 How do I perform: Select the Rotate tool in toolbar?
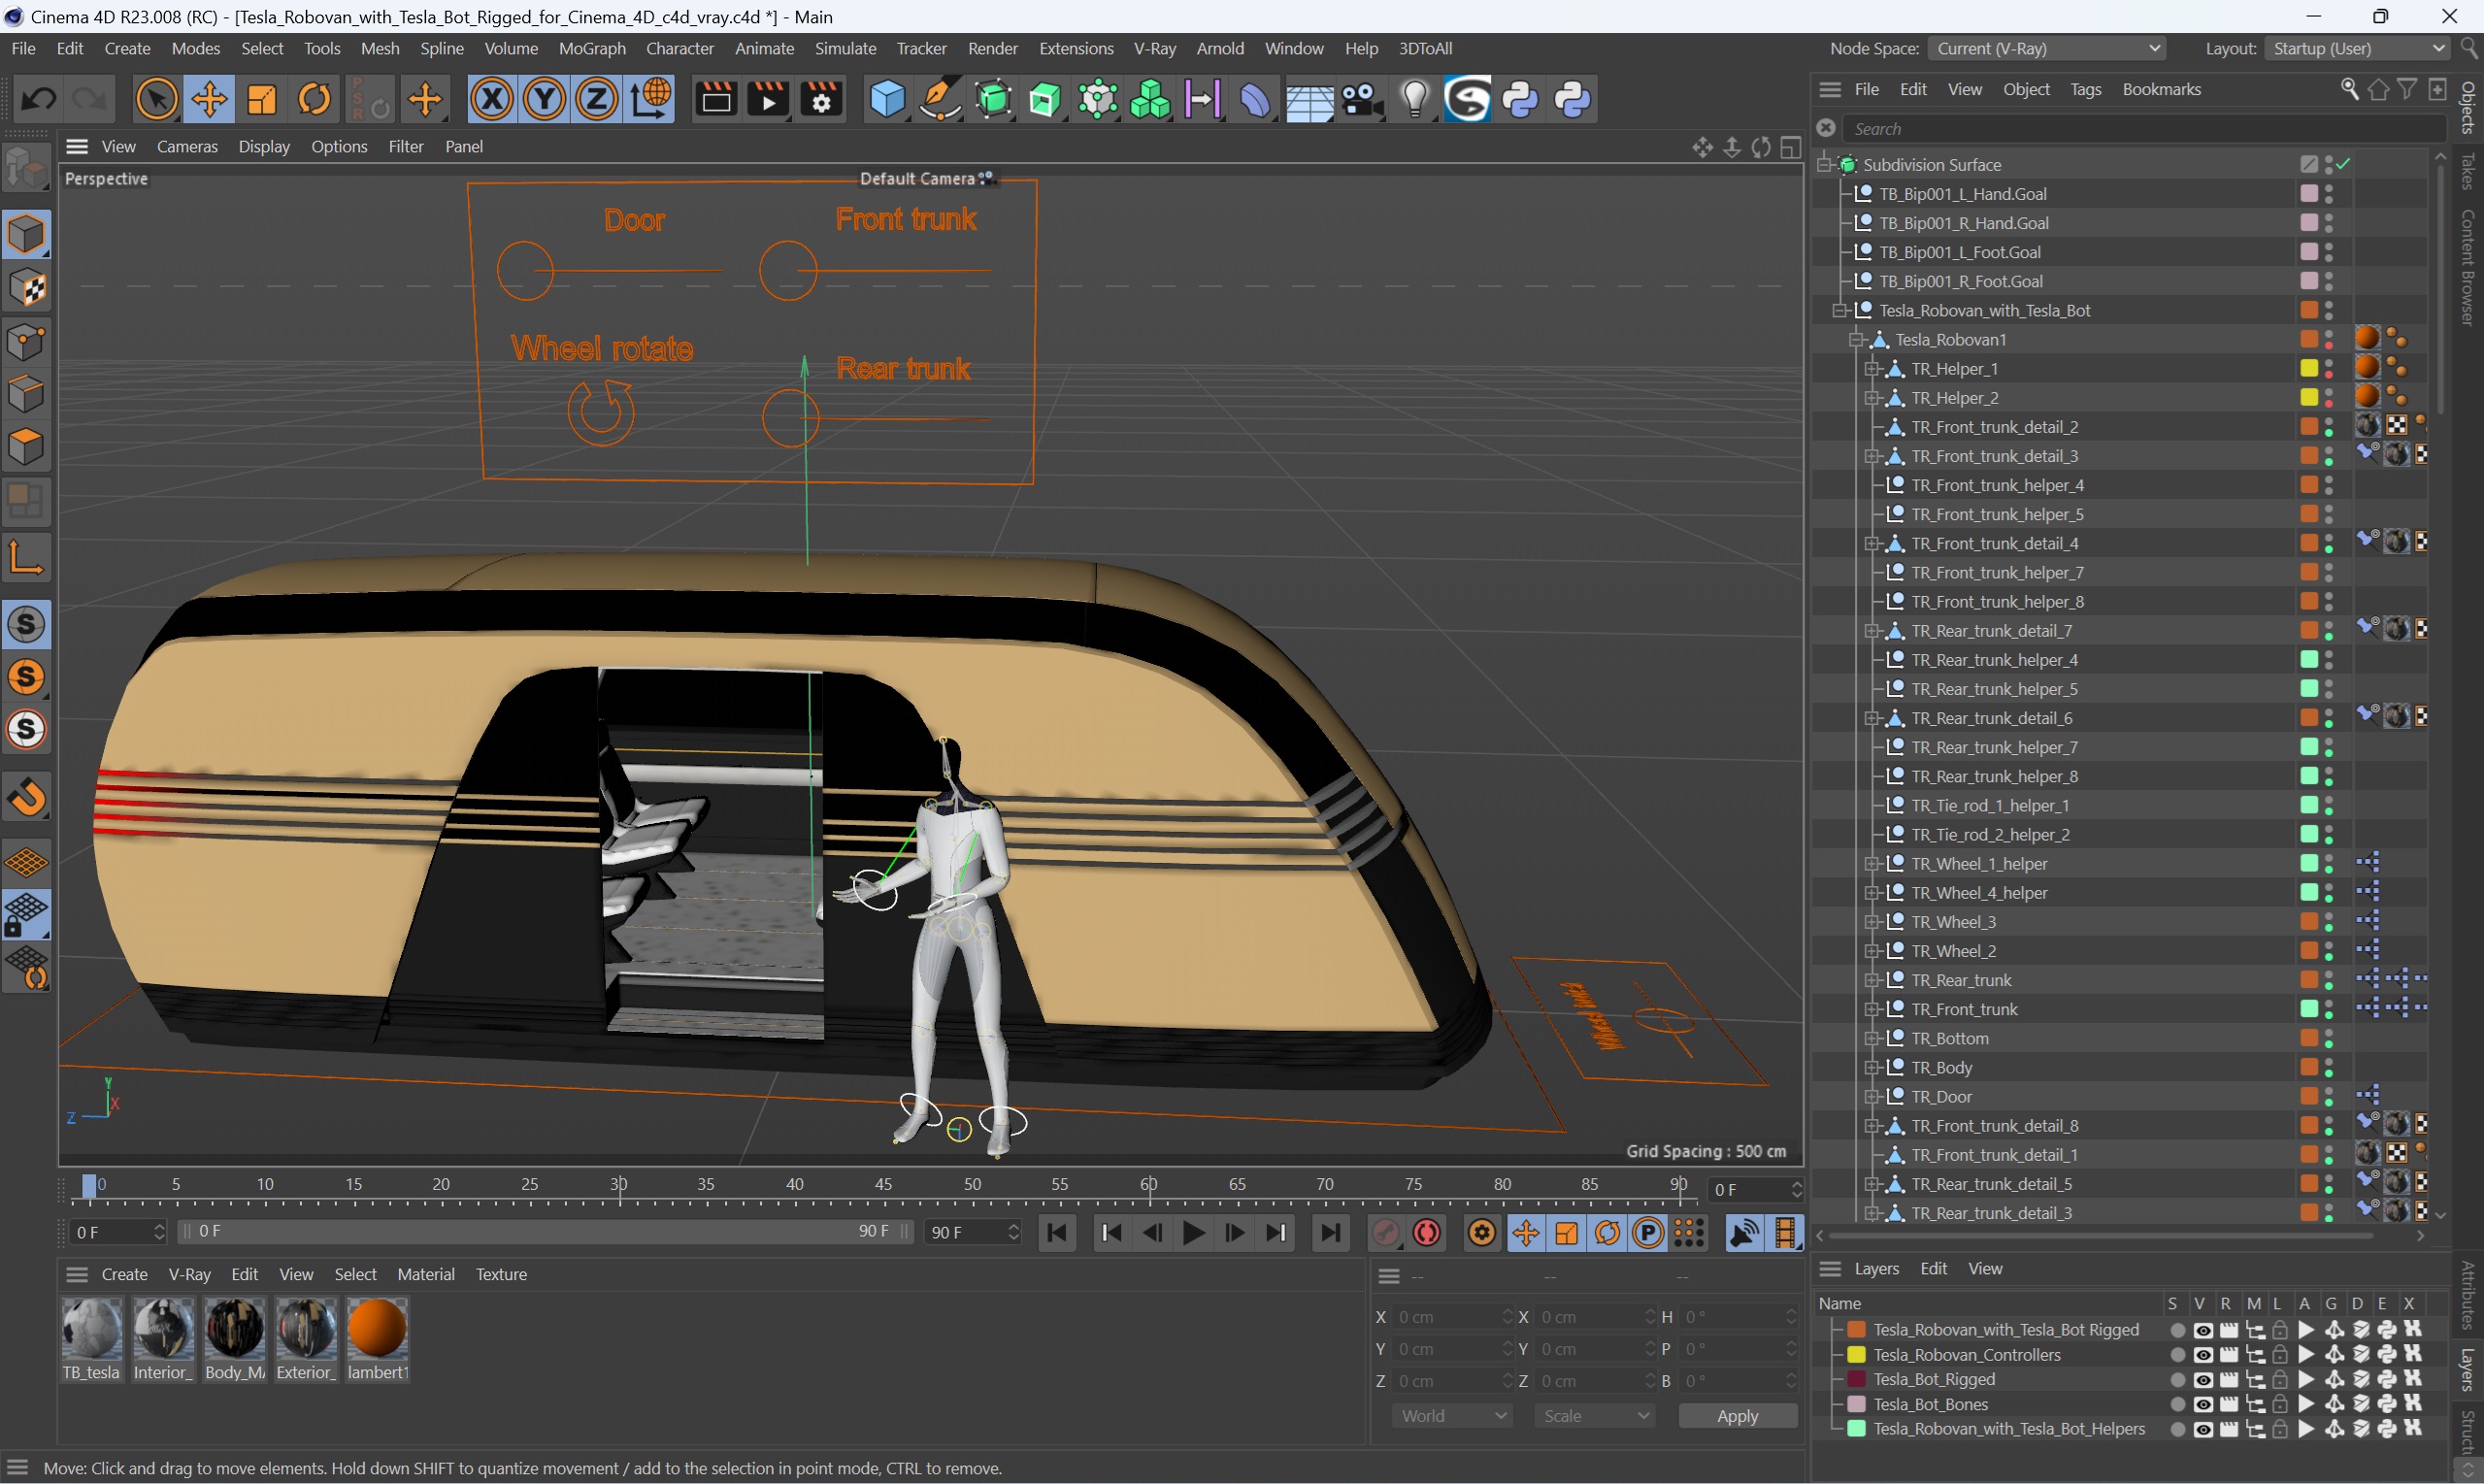(315, 101)
